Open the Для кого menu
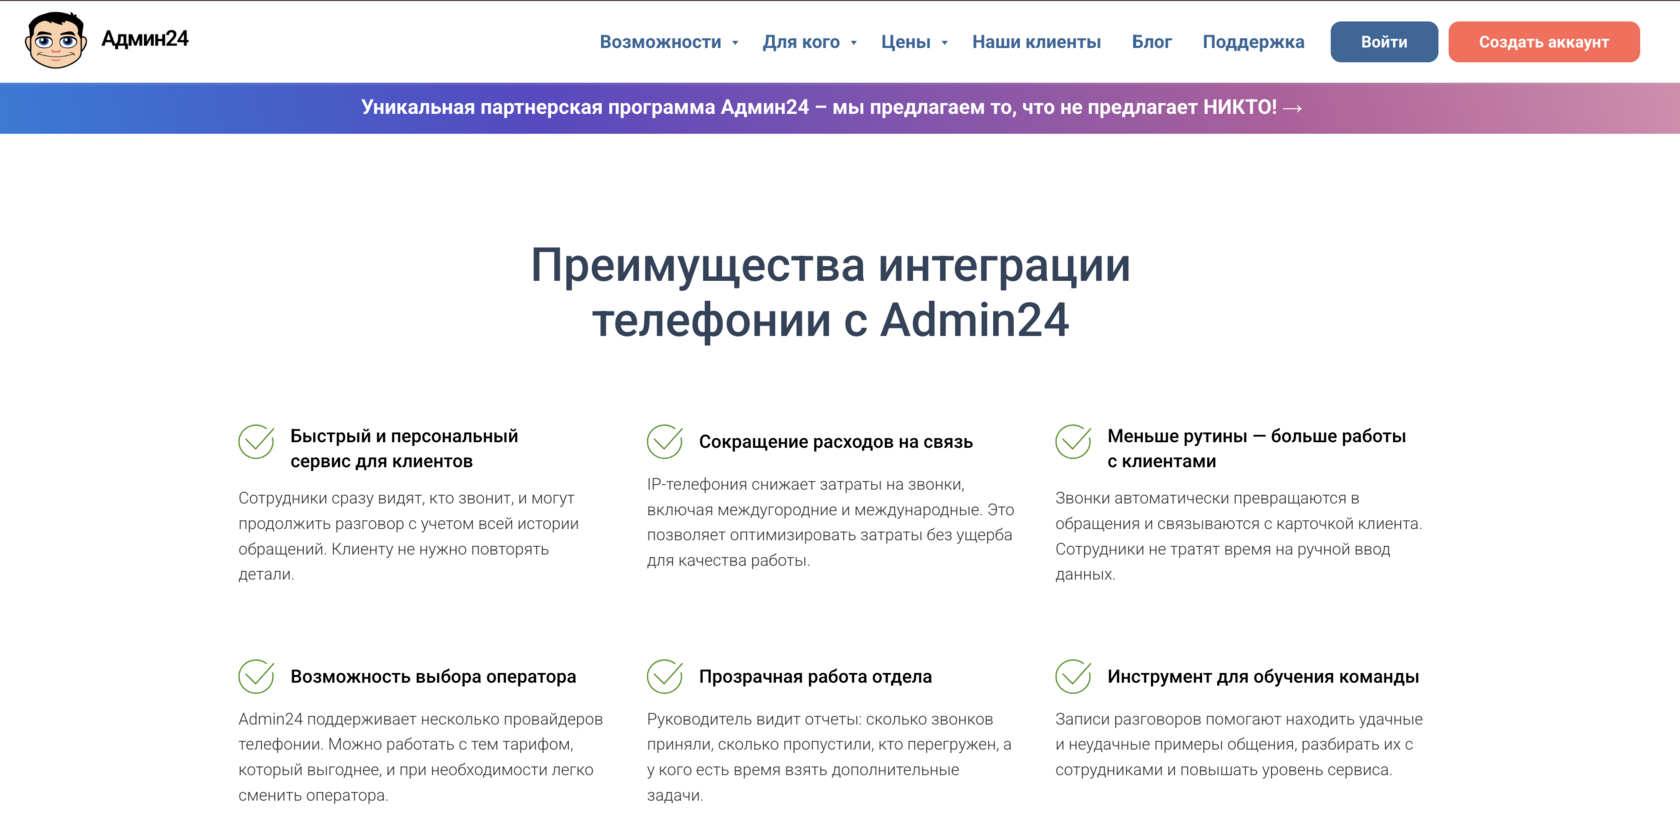 pos(801,42)
